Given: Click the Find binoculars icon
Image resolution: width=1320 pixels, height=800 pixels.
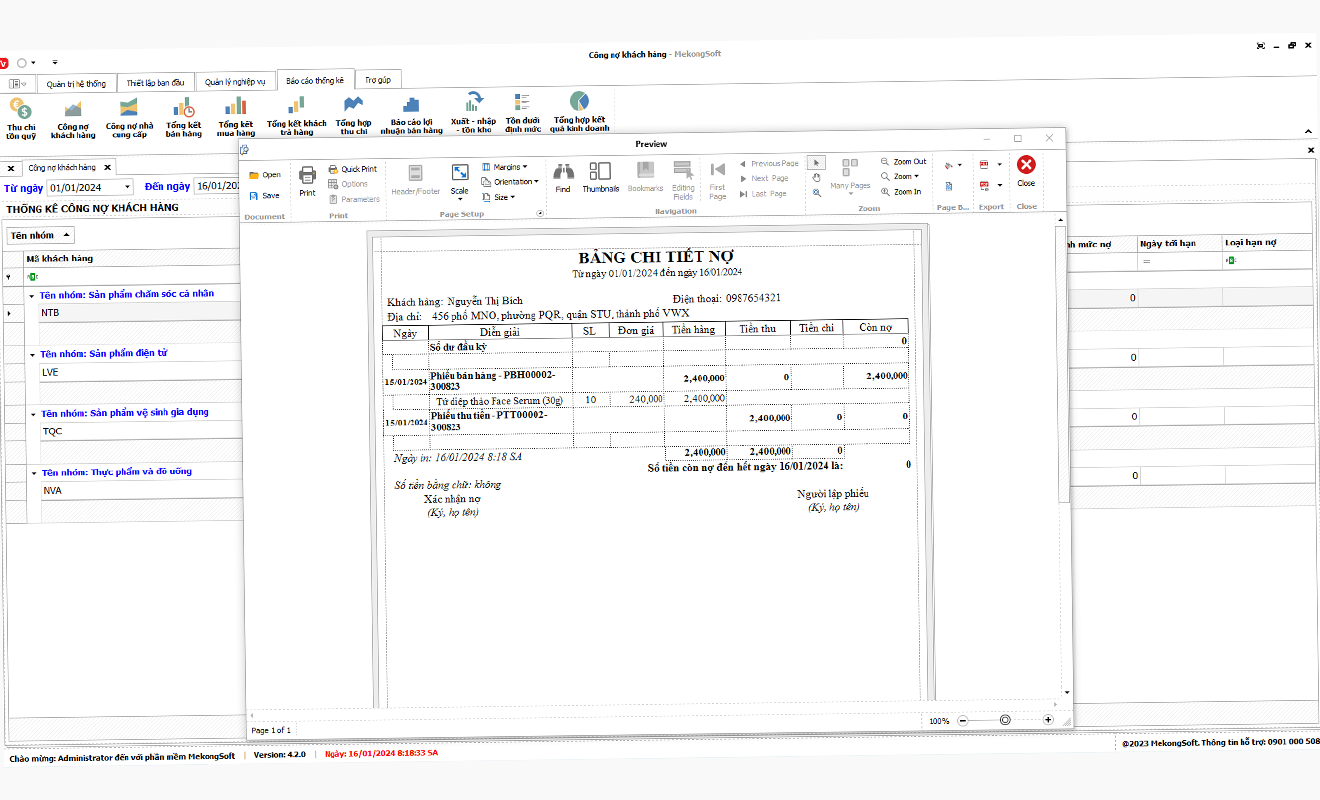Looking at the screenshot, I should coord(563,177).
